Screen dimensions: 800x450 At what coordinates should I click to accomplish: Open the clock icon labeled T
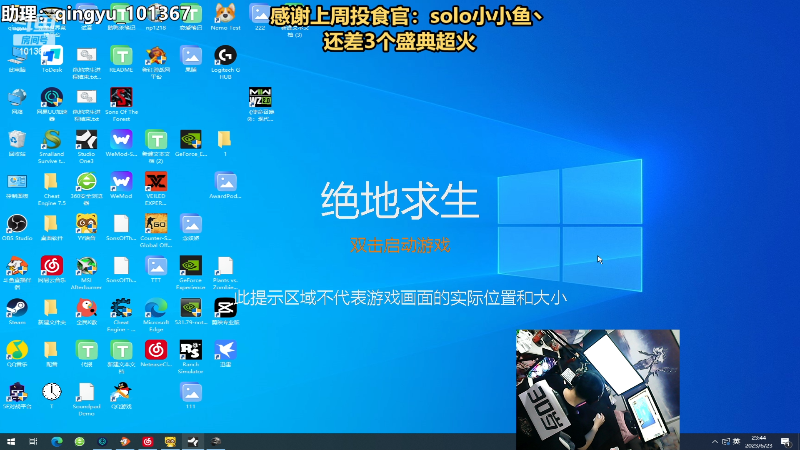(x=52, y=396)
